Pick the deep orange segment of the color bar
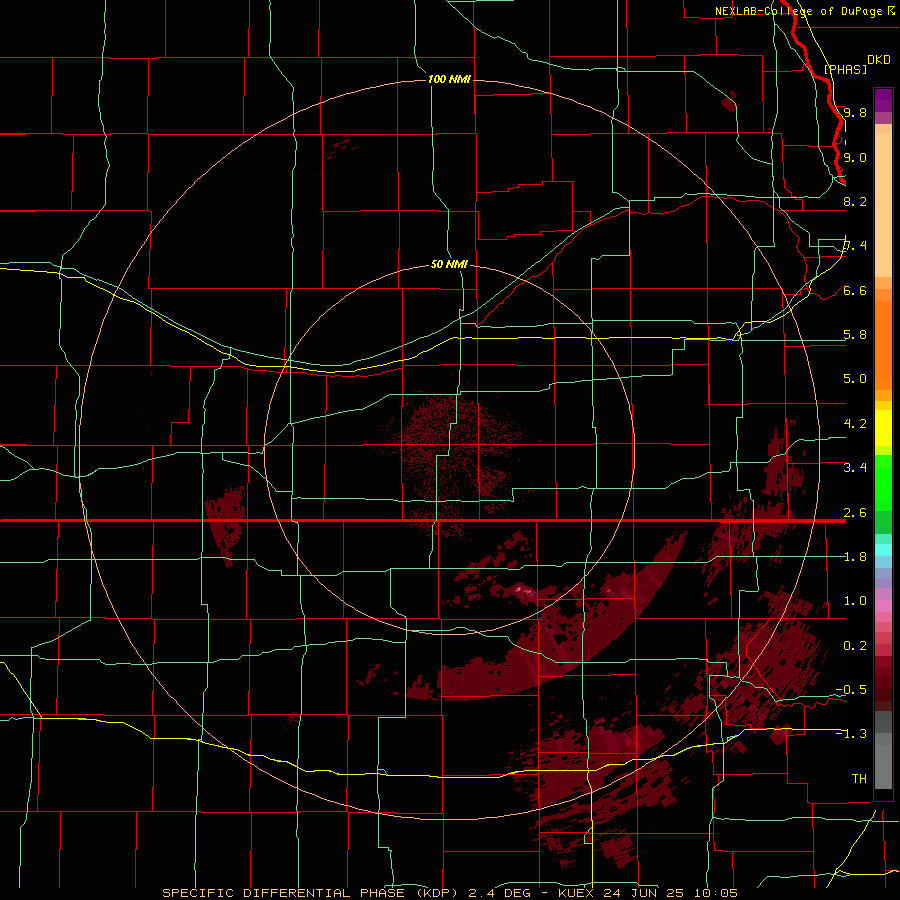900x900 pixels. point(883,344)
